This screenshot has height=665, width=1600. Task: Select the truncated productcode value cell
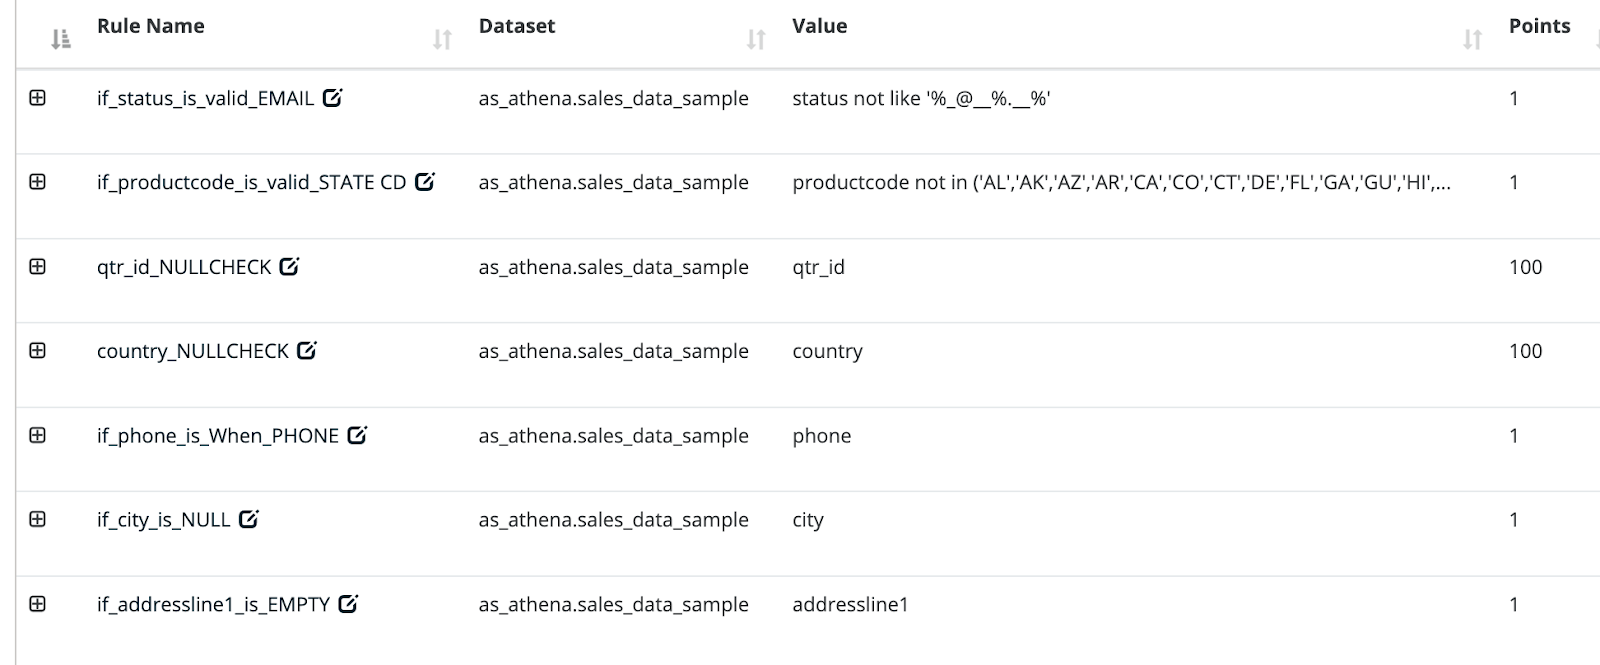(x=1121, y=182)
